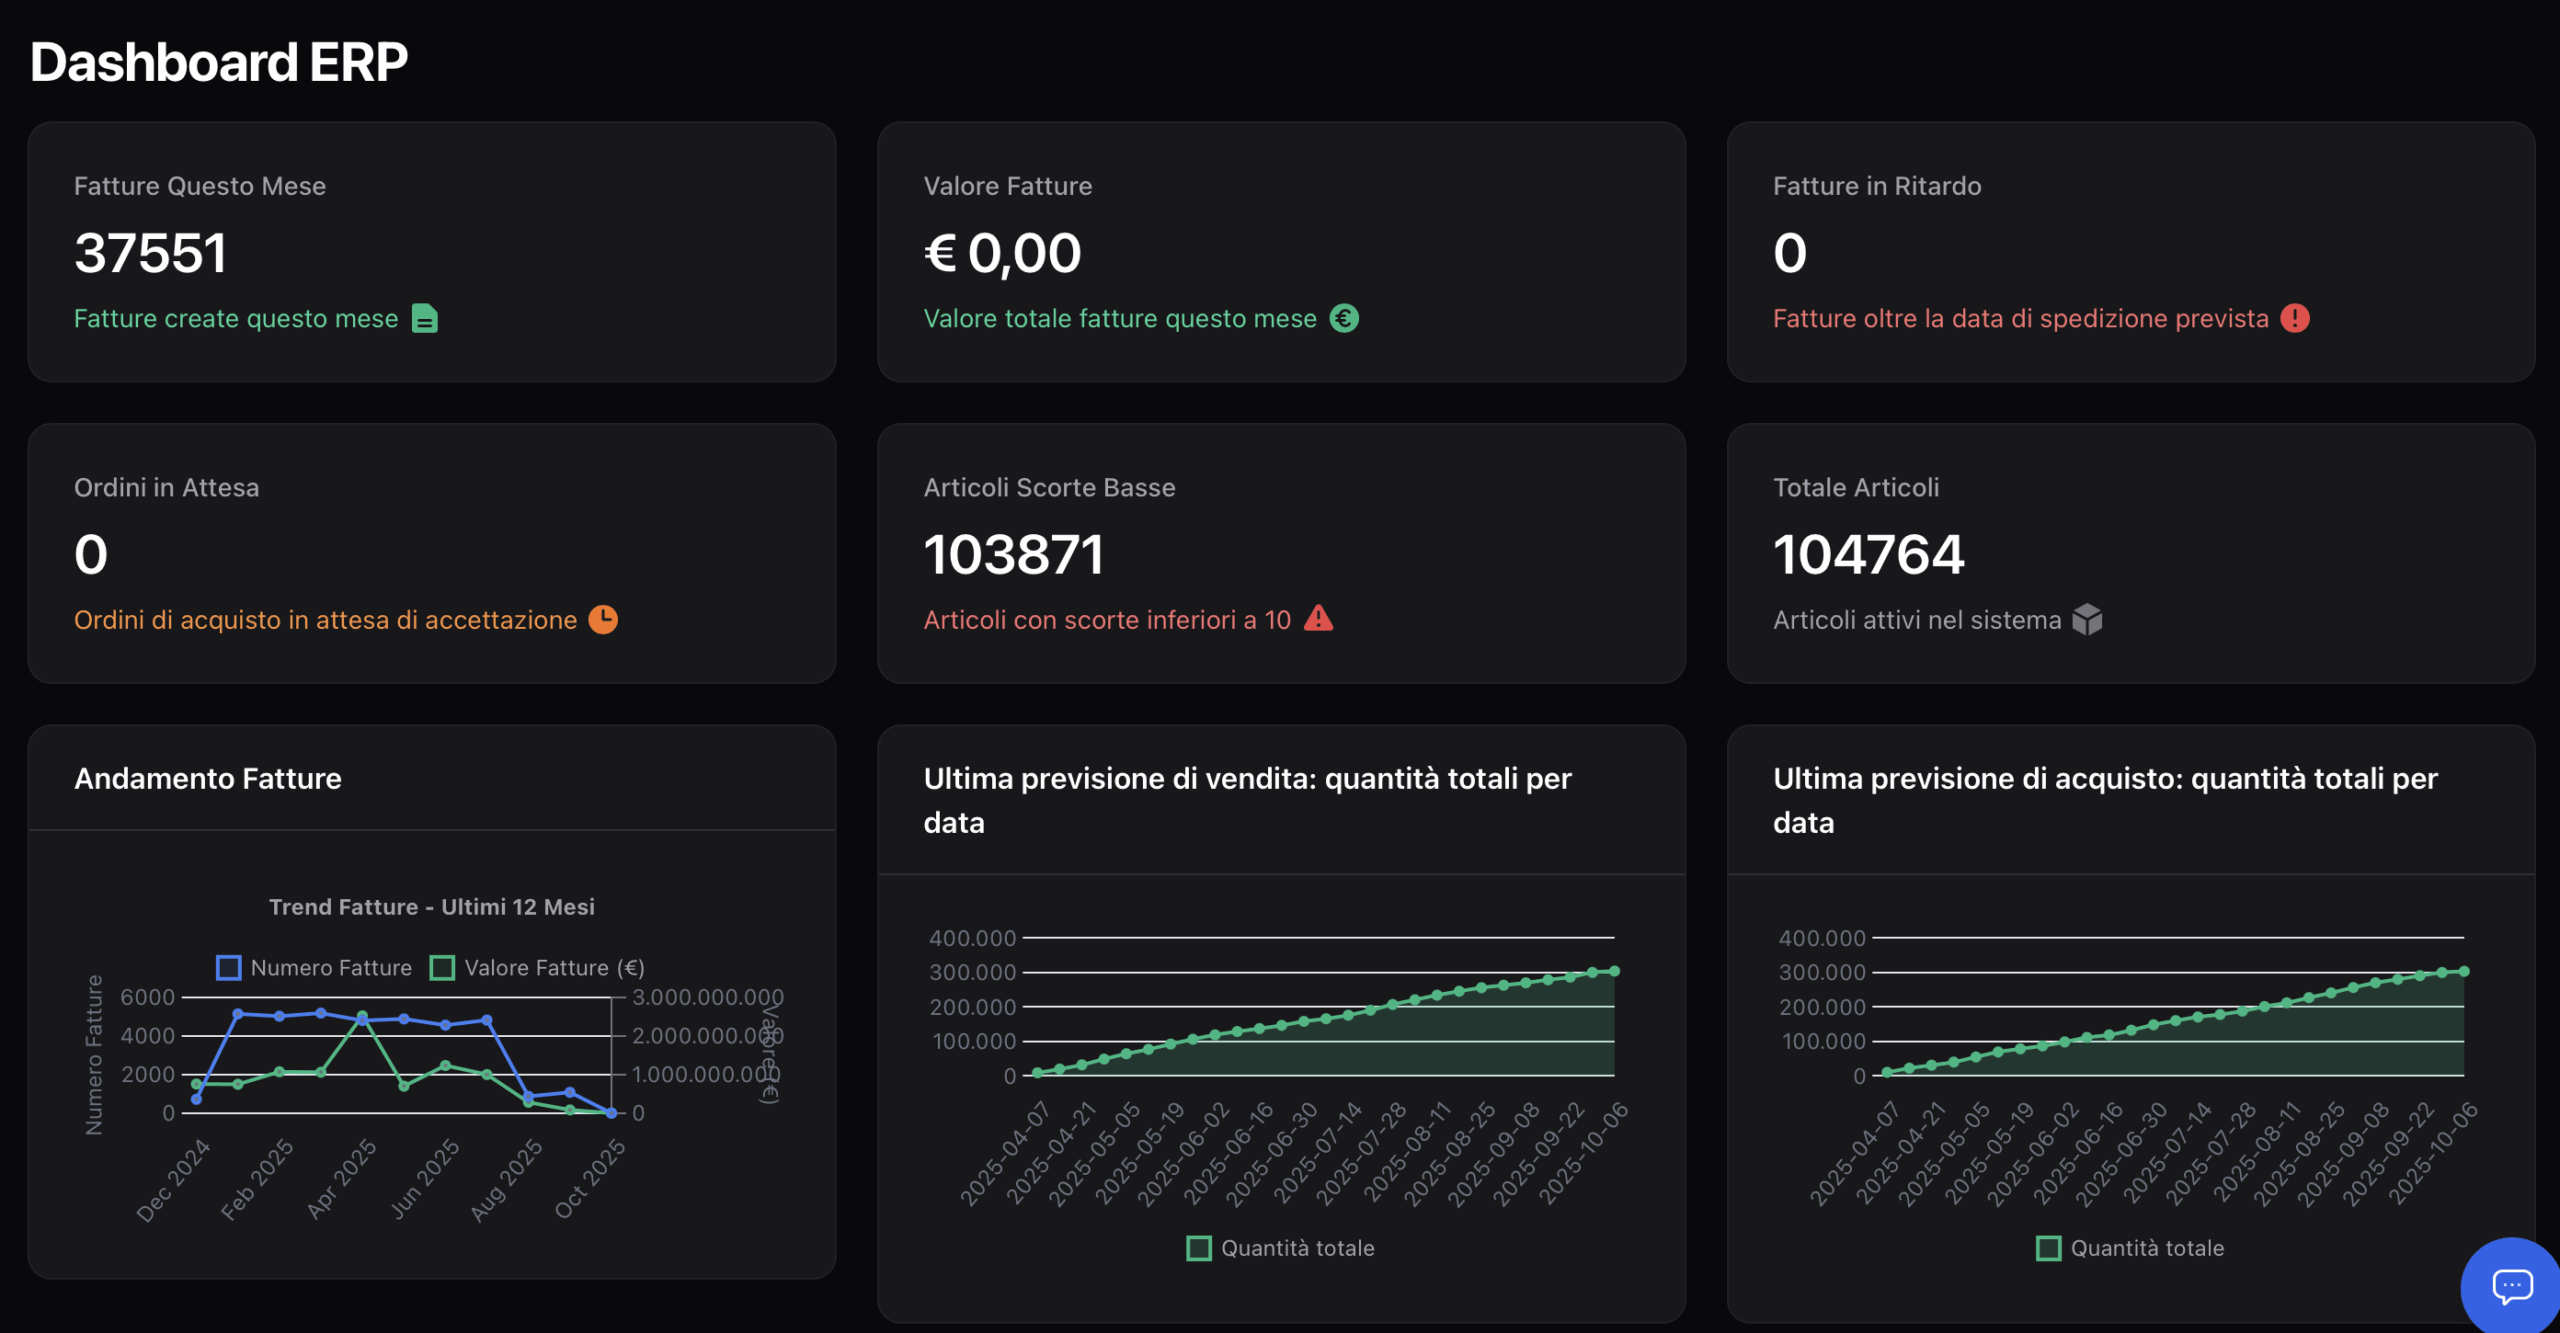The width and height of the screenshot is (2560, 1333).
Task: Click the 104764 Totale Articoli value
Action: (x=1868, y=554)
